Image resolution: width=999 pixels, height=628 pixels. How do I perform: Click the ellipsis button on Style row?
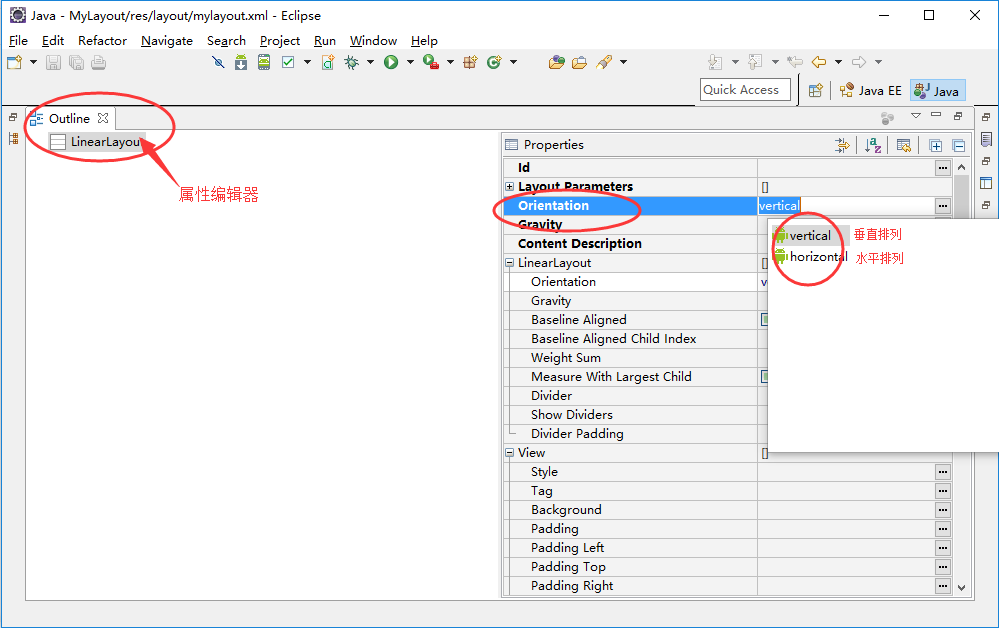[943, 472]
